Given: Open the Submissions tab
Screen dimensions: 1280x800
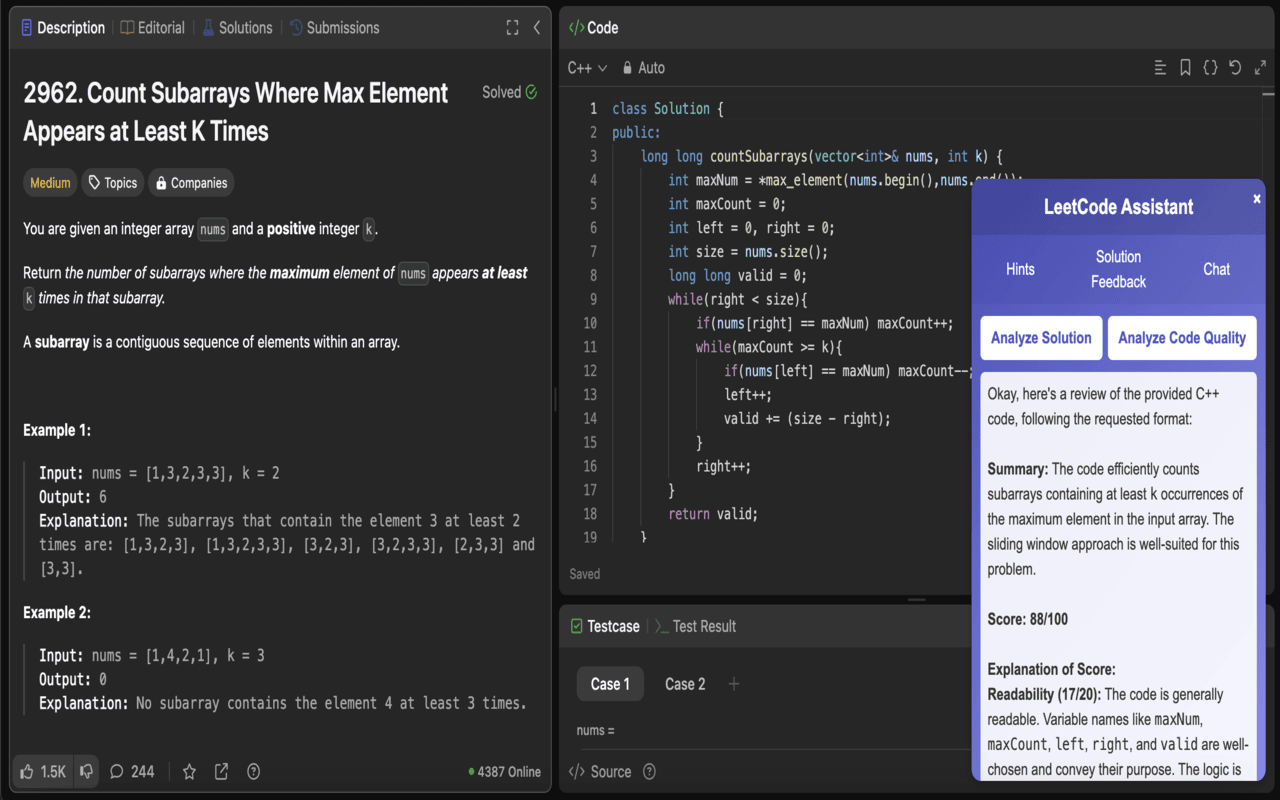Looking at the screenshot, I should 334,28.
